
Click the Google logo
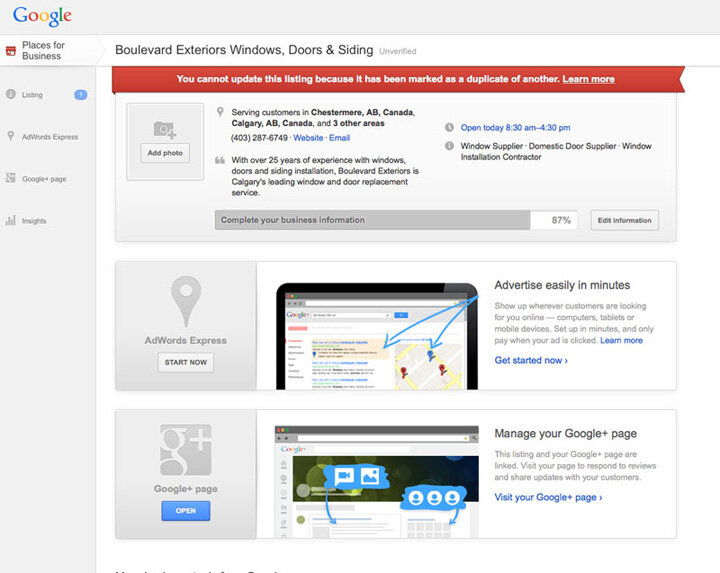click(42, 16)
